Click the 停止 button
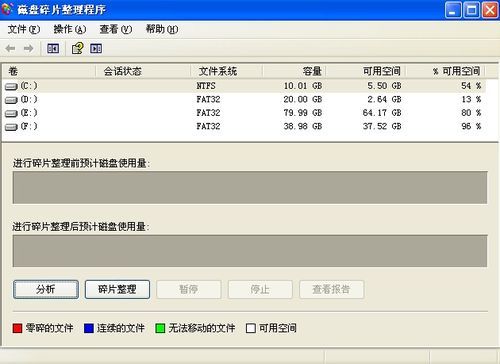 point(260,289)
